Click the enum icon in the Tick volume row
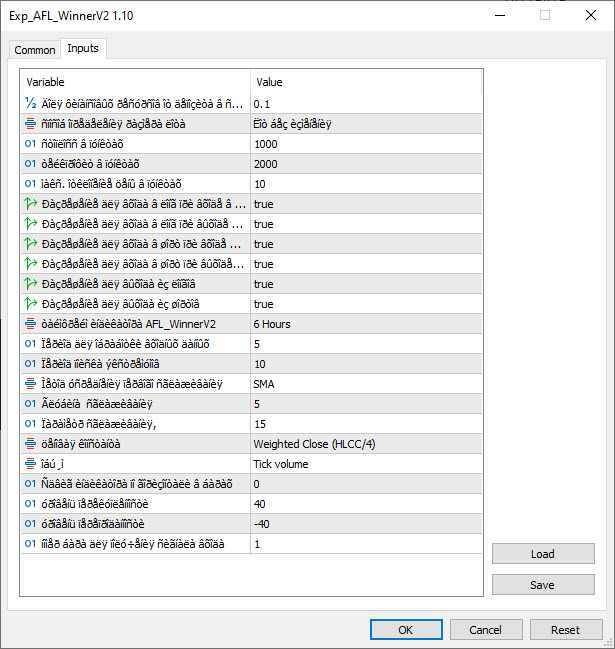 pos(31,464)
